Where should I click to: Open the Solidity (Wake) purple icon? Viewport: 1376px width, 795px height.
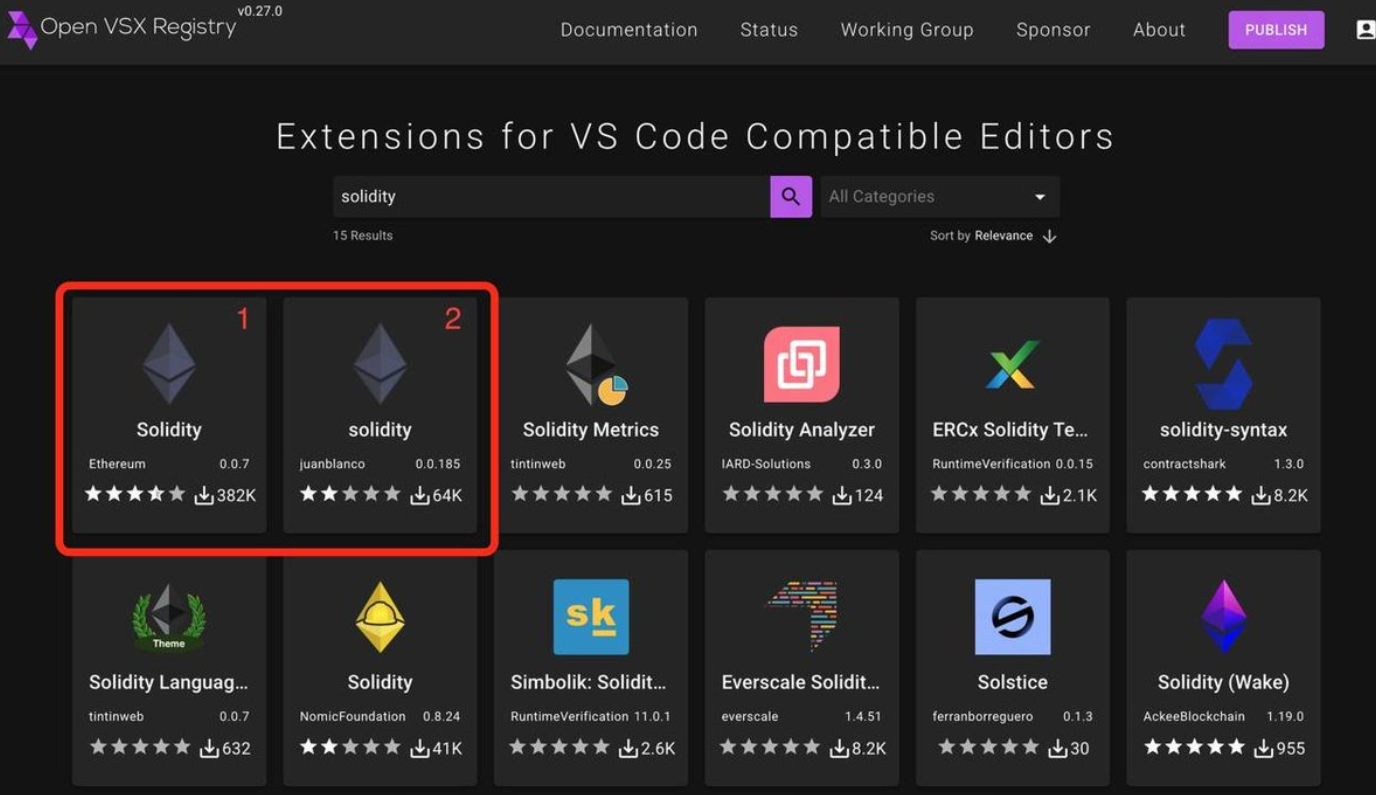(x=1223, y=617)
